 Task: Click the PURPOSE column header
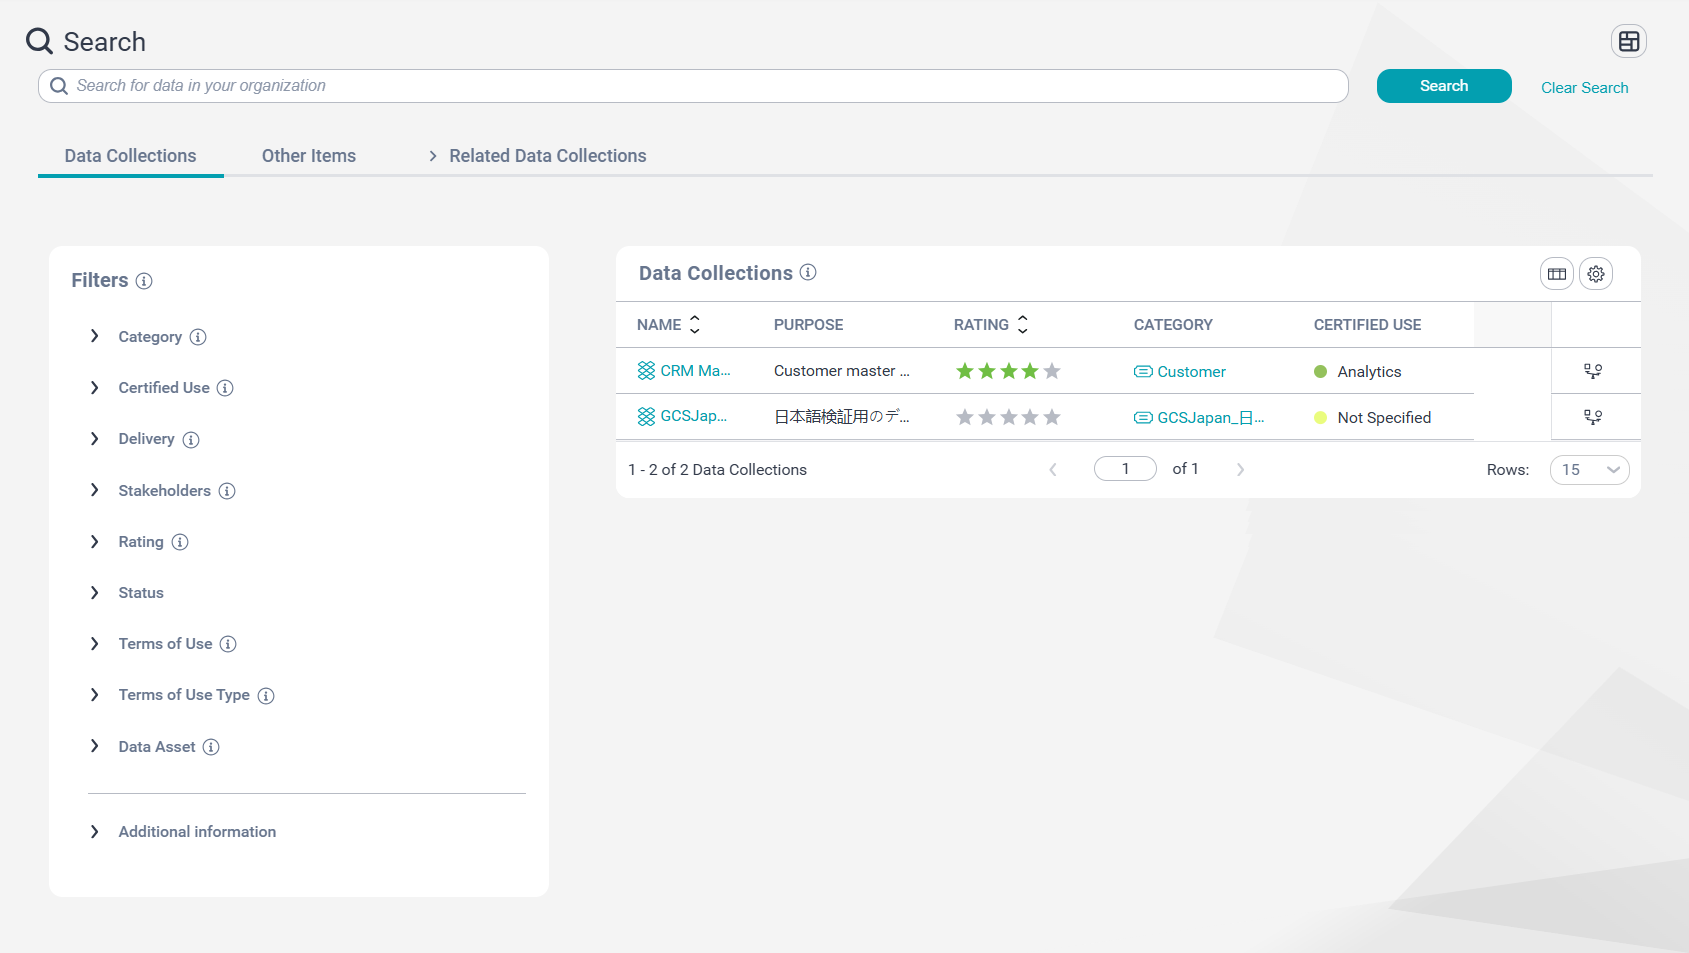[x=808, y=325]
